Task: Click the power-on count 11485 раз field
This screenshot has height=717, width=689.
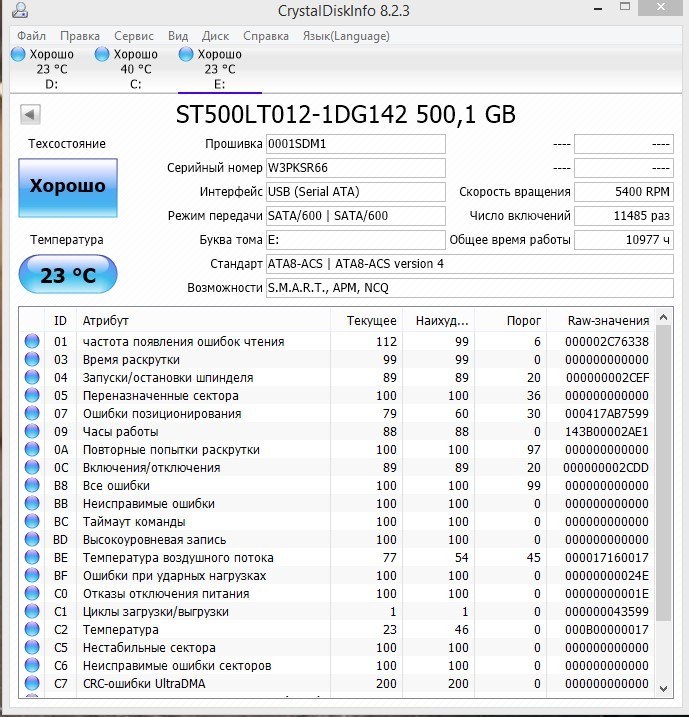Action: click(624, 216)
